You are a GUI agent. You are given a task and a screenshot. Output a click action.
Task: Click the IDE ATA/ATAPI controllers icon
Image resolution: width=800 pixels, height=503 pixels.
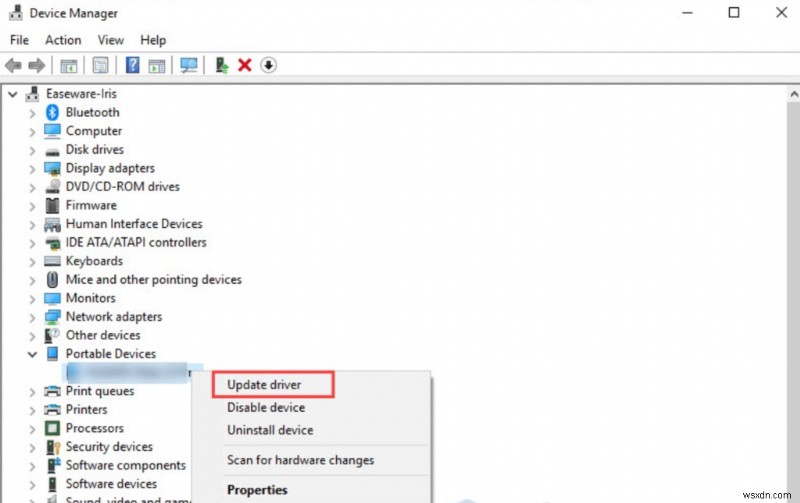click(52, 243)
